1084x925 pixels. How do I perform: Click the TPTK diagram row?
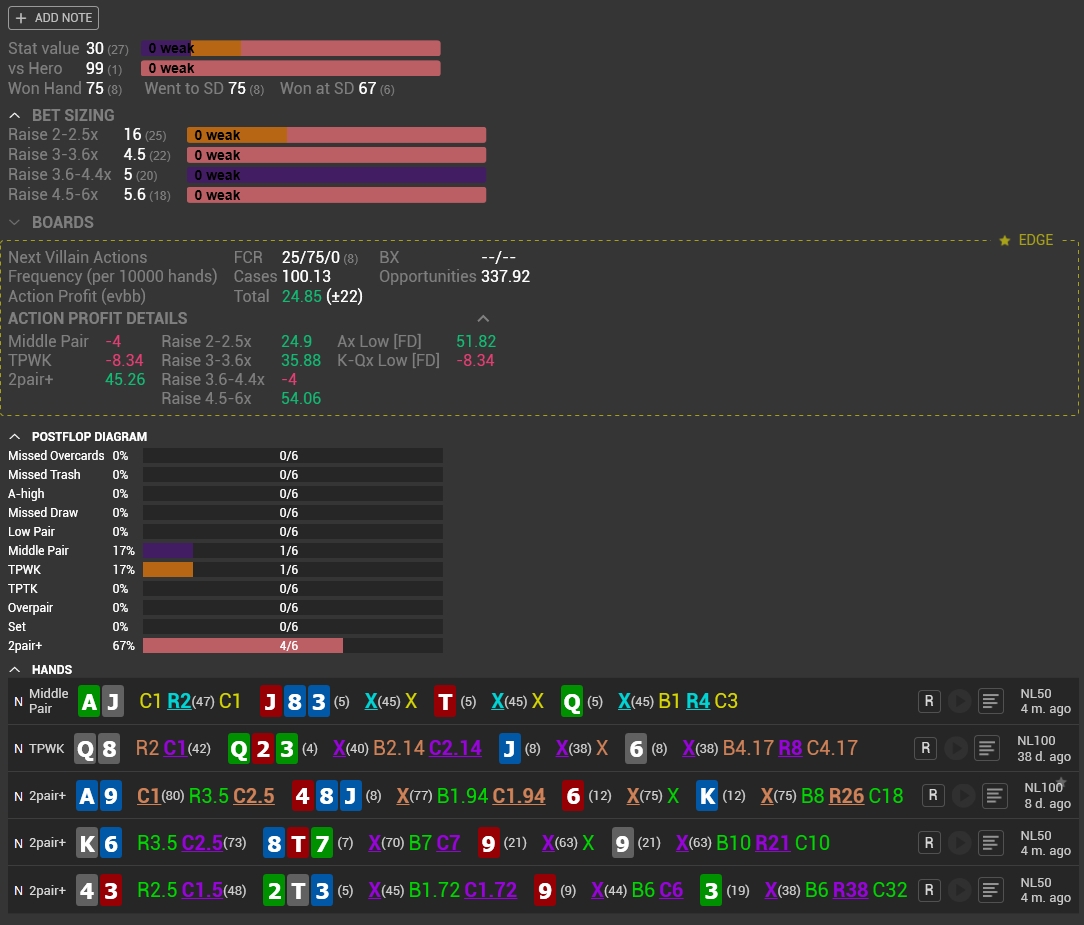(x=225, y=589)
